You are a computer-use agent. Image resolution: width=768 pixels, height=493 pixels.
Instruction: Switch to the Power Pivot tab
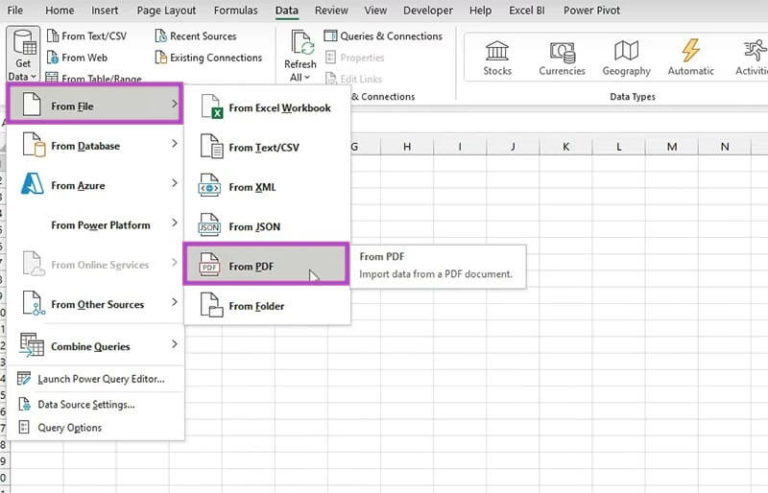coord(591,10)
